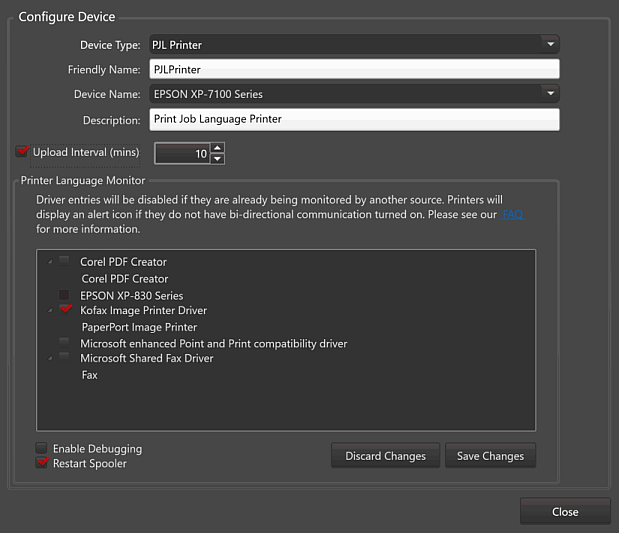619x533 pixels.
Task: Check Microsoft enhanced Point and Print checkbox
Action: click(x=64, y=342)
